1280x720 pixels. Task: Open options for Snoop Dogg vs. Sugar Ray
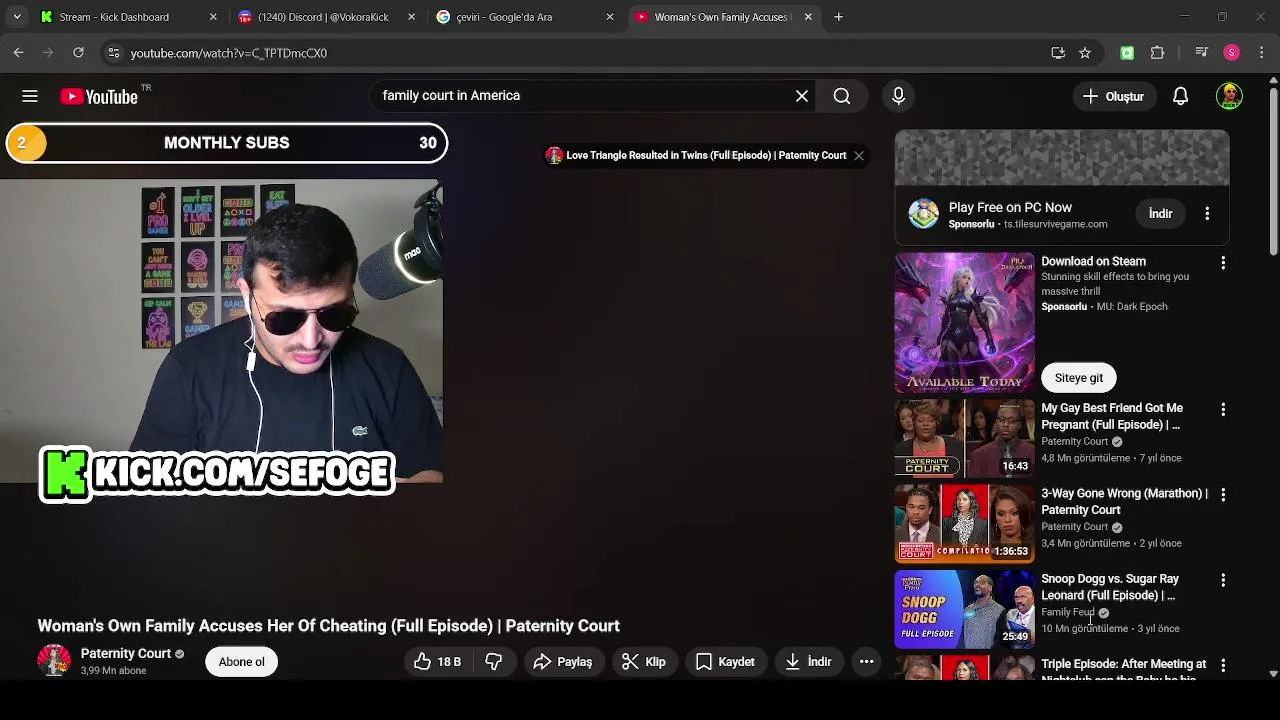pos(1223,580)
